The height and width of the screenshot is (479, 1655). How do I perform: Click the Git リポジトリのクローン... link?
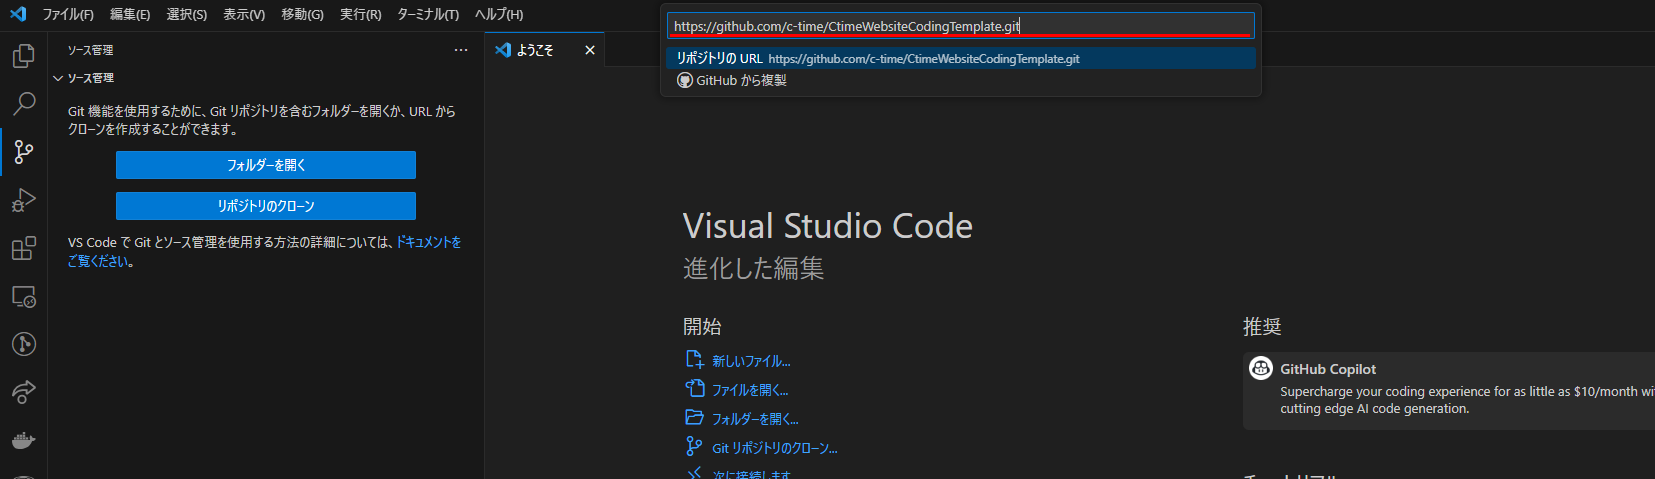(774, 448)
